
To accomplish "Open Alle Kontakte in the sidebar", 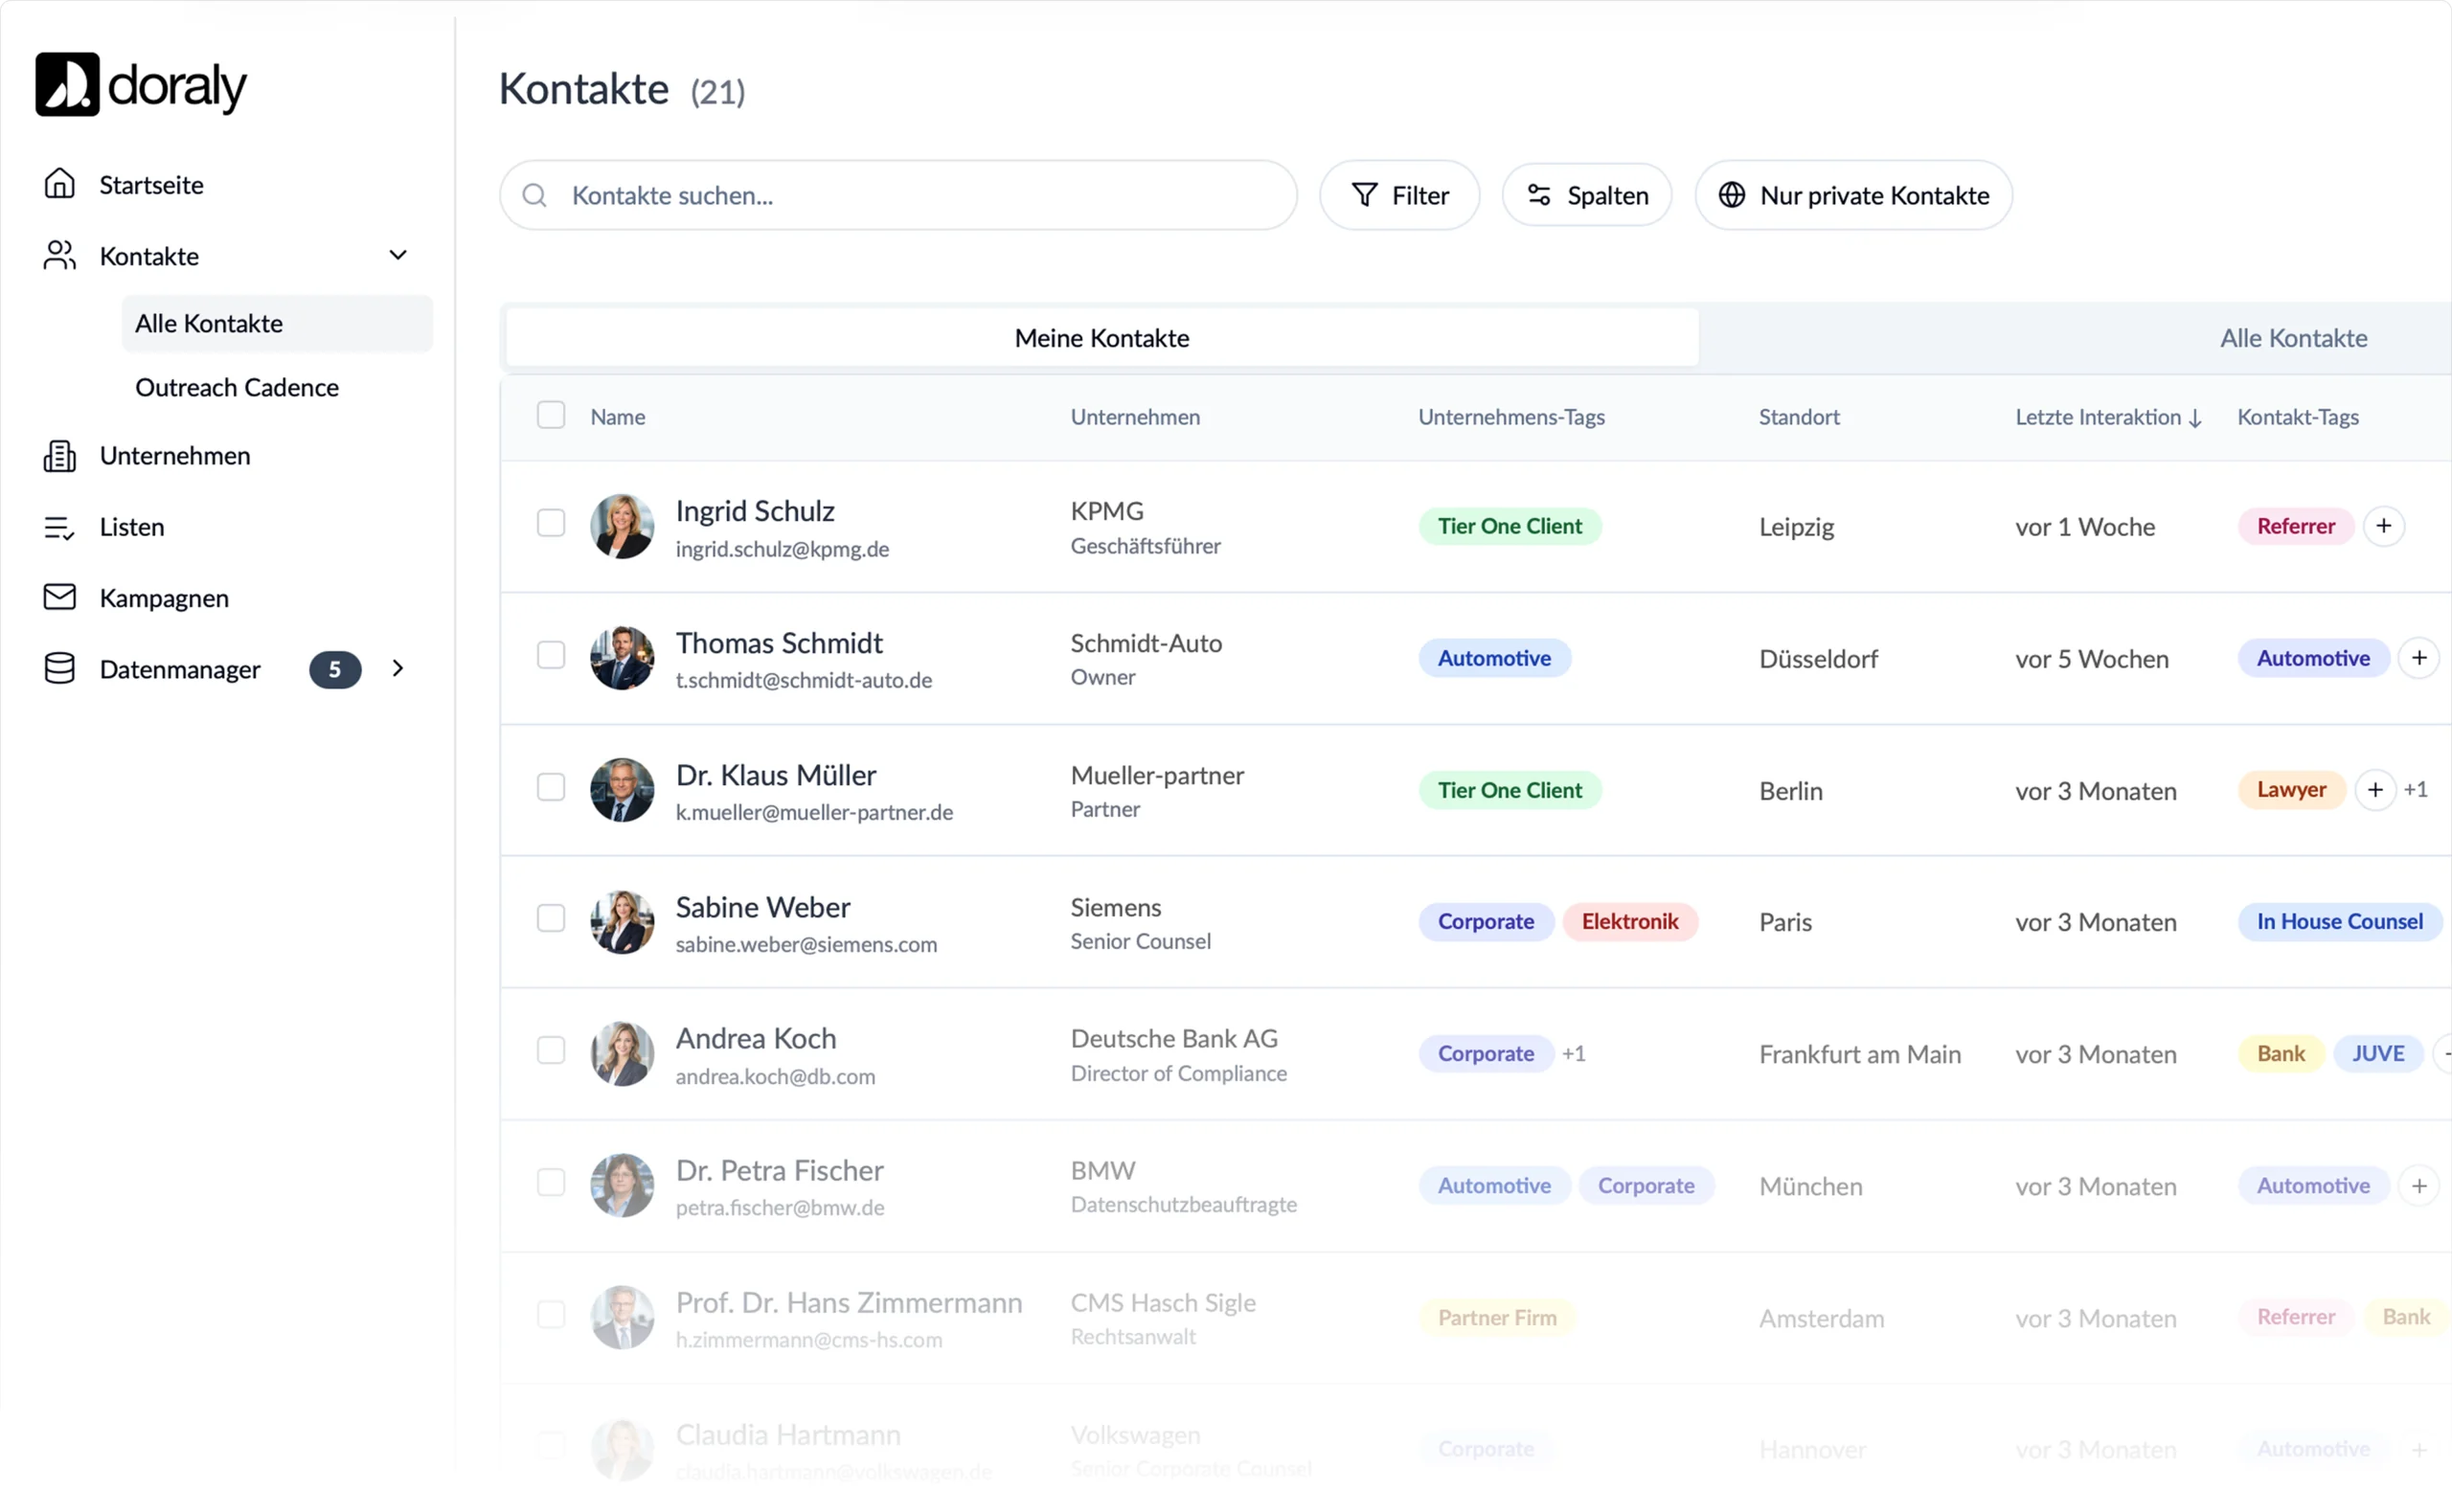I will click(x=277, y=323).
